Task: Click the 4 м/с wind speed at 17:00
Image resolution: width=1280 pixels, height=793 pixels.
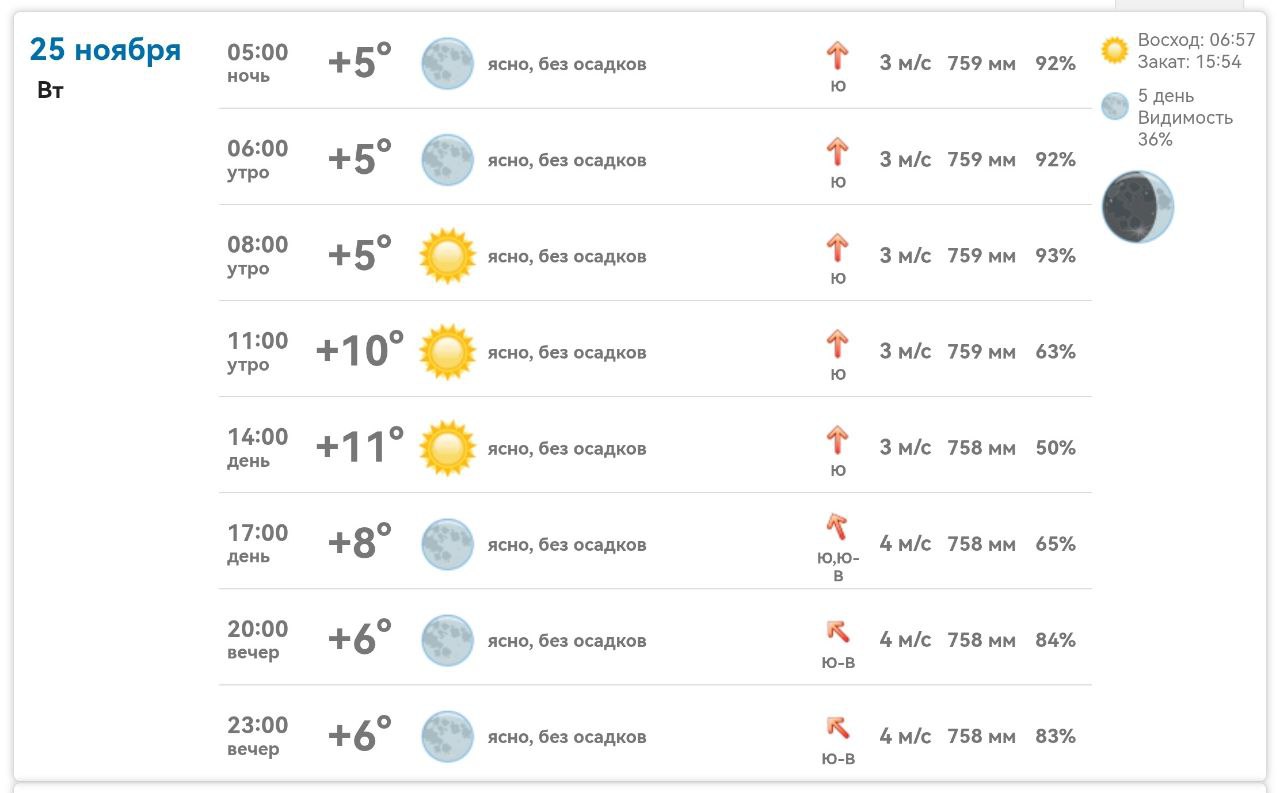Action: coord(905,544)
